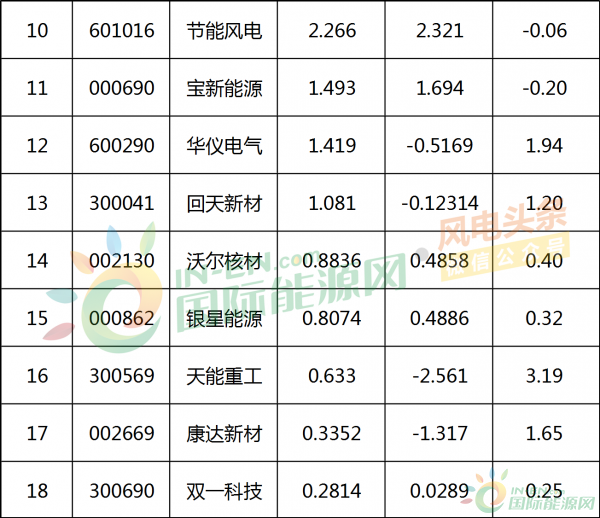Viewport: 600px width, 518px height.
Task: Select company name 银星能源
Action: (x=224, y=318)
